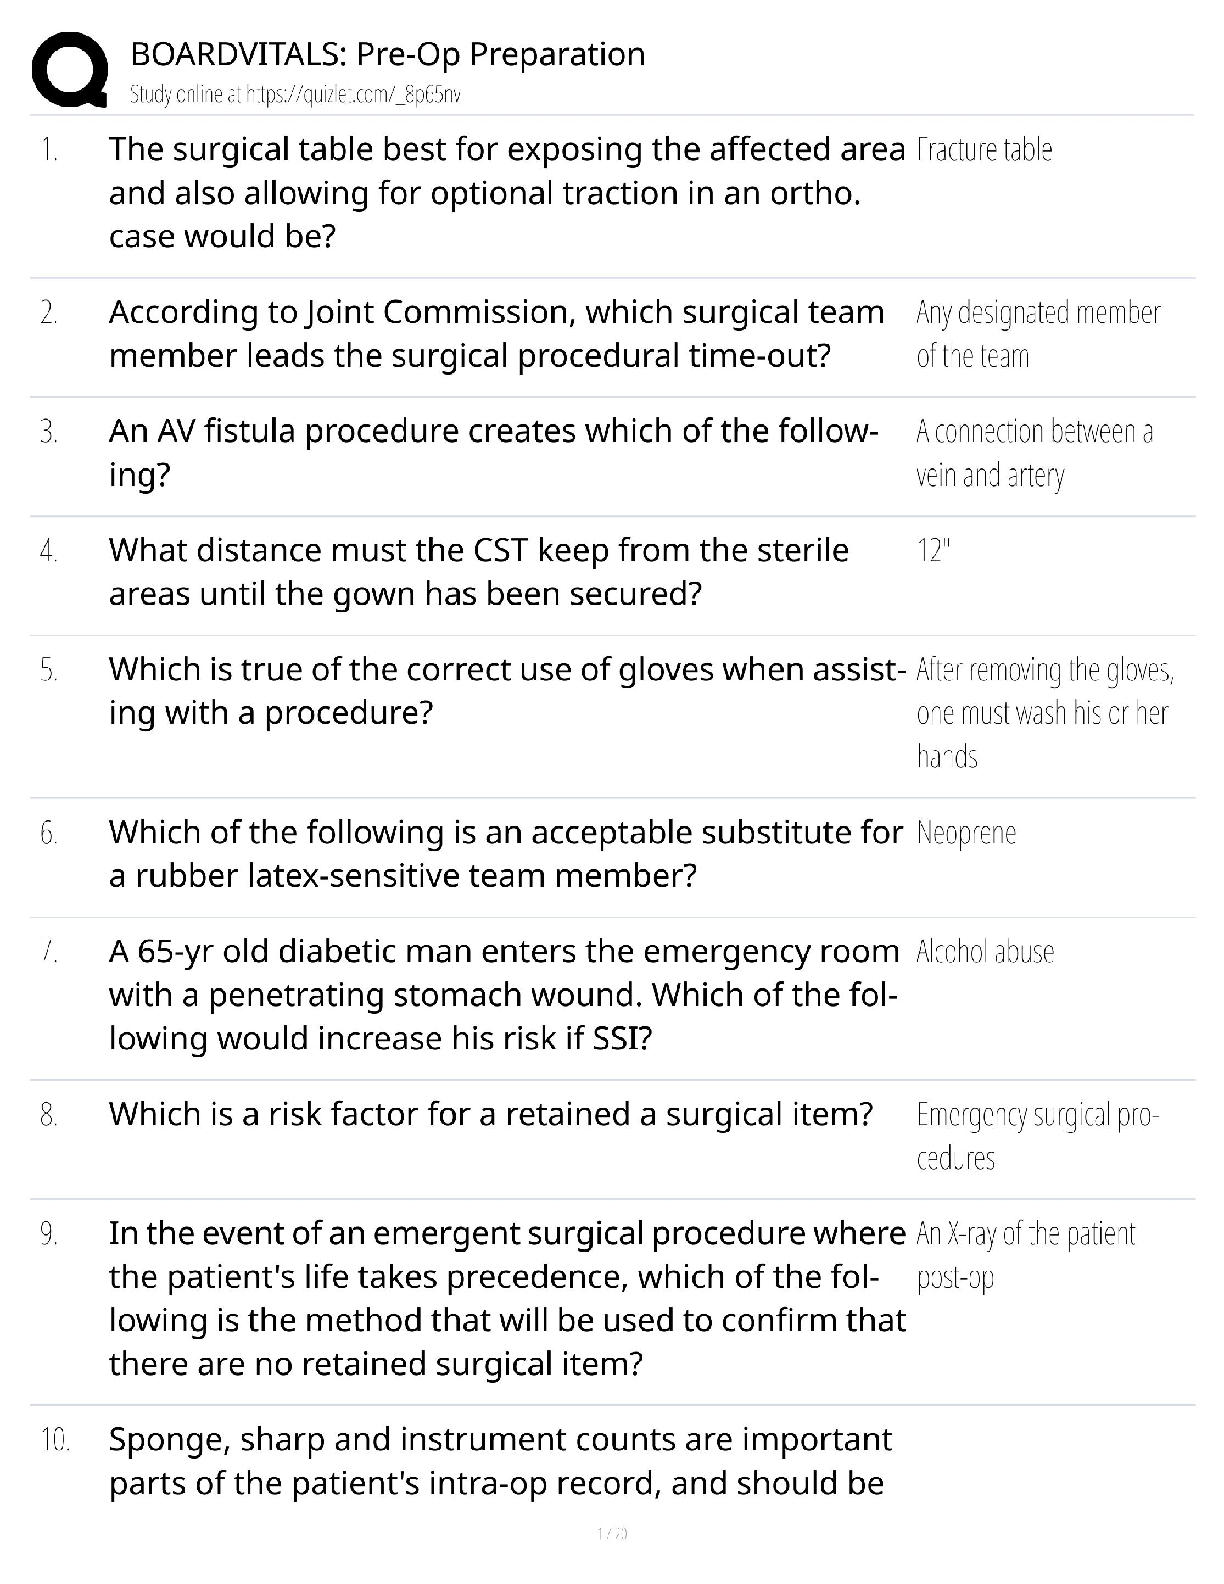Click the retained surgical item risk question
Viewport: 1224px width, 1584px height.
click(x=491, y=1114)
